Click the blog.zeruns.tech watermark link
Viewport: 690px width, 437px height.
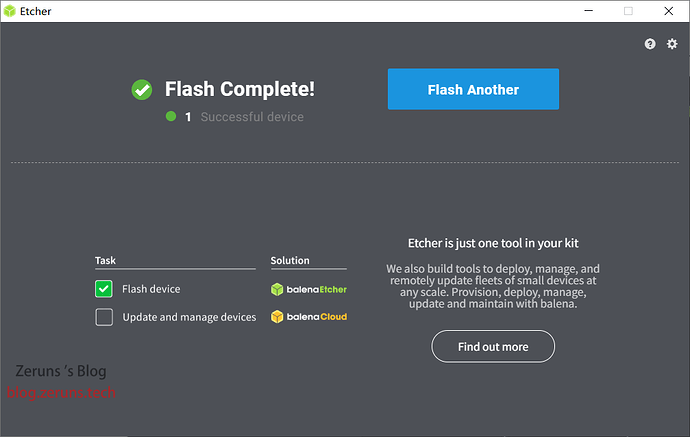tap(62, 393)
